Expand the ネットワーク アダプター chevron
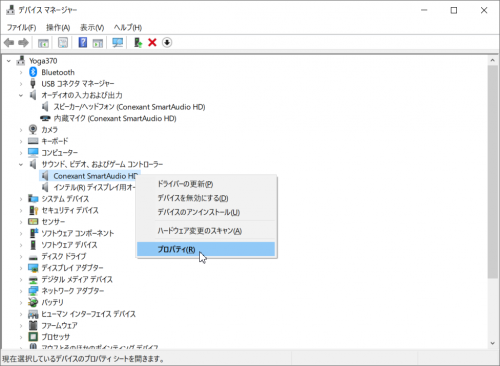 click(x=21, y=291)
